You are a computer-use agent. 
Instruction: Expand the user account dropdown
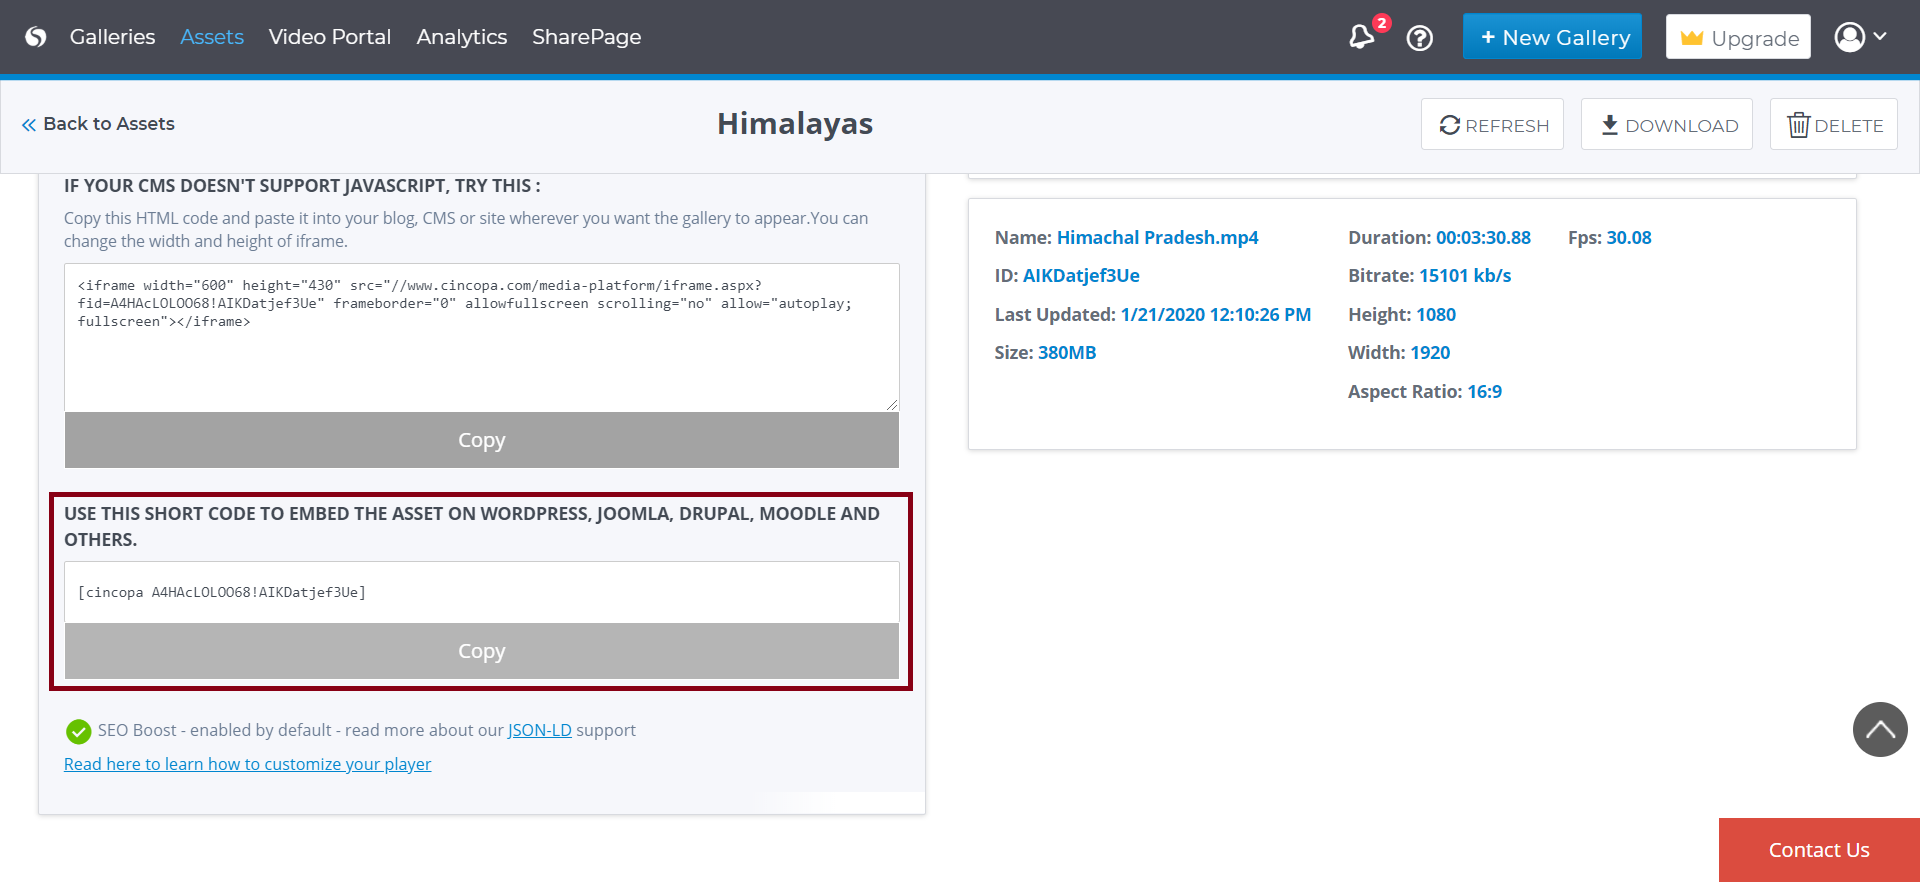point(1860,37)
